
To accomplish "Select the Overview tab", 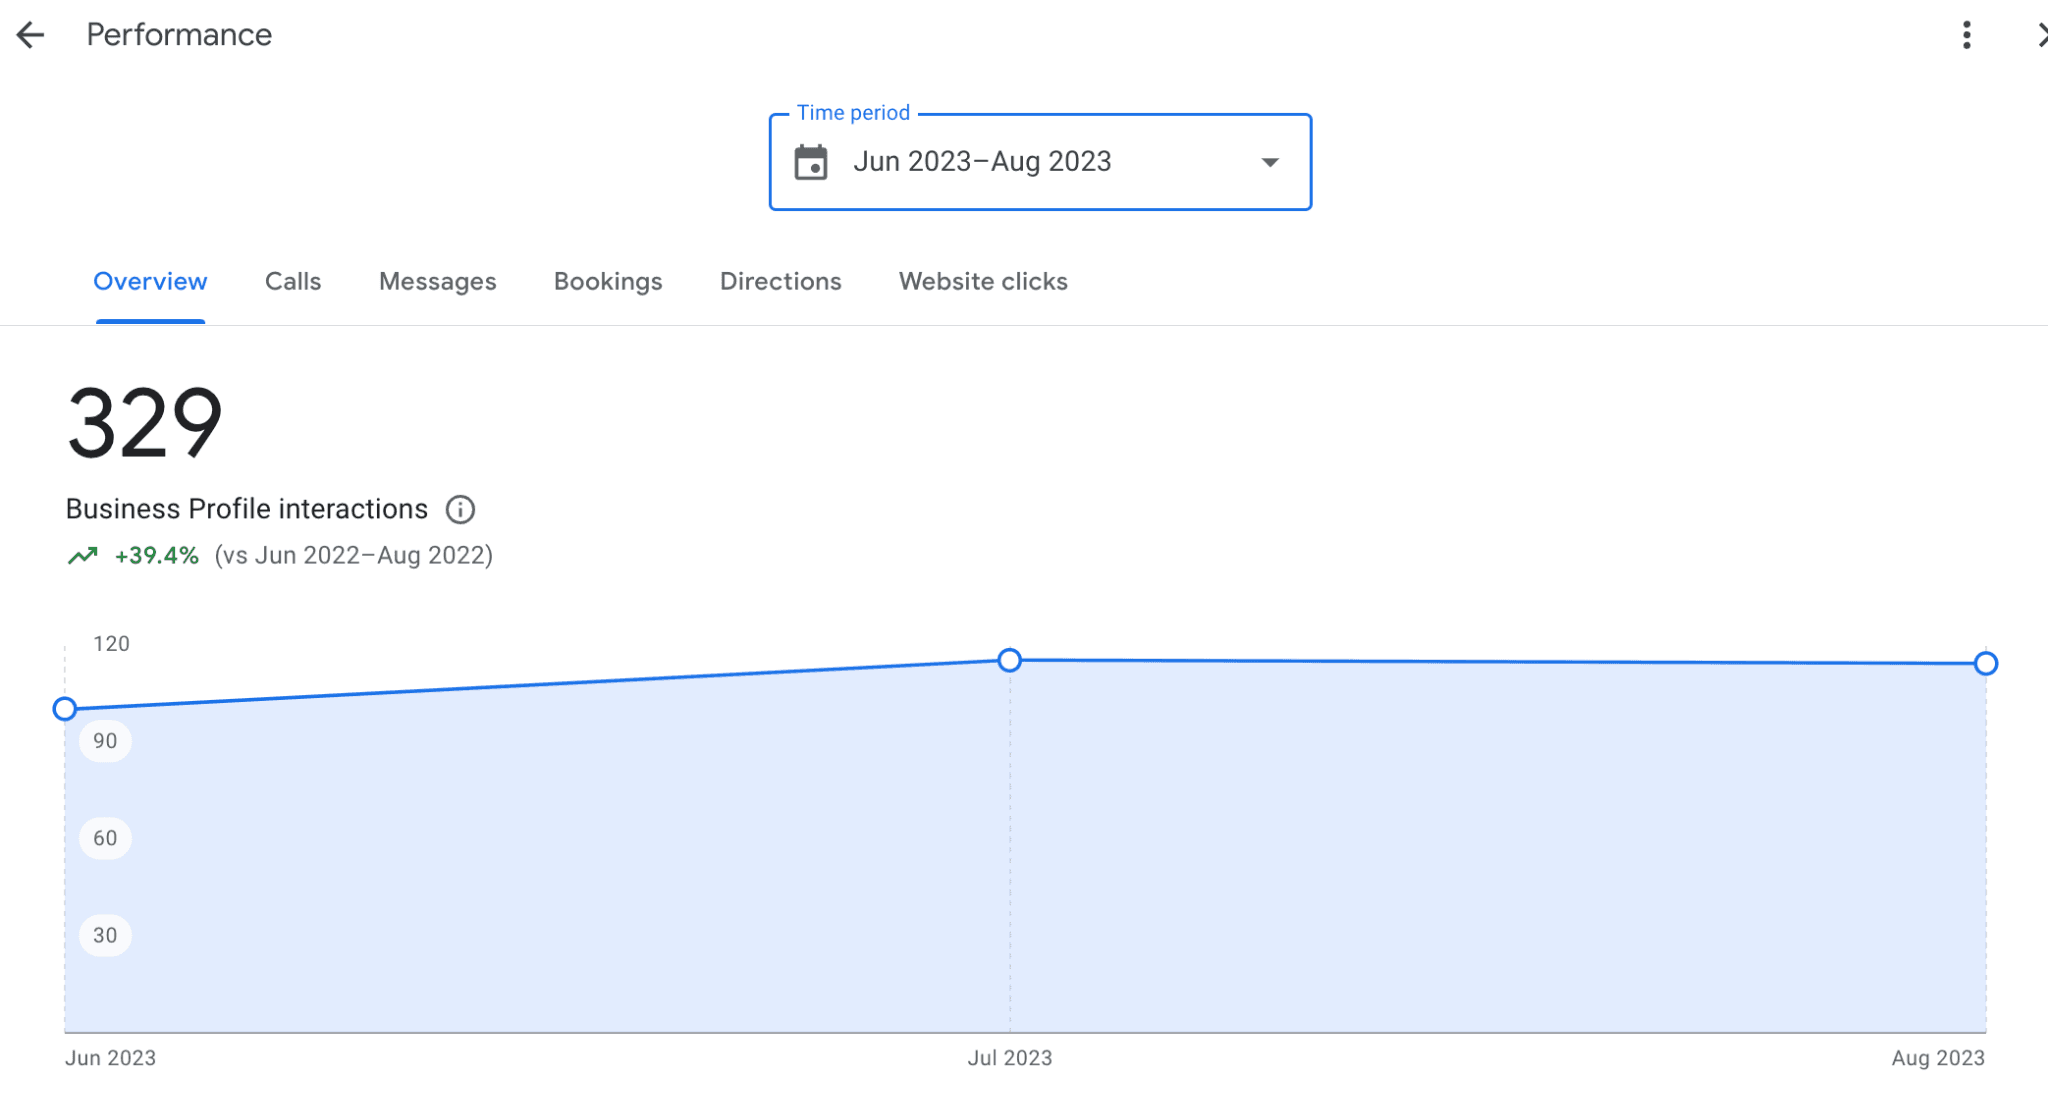I will (x=150, y=282).
